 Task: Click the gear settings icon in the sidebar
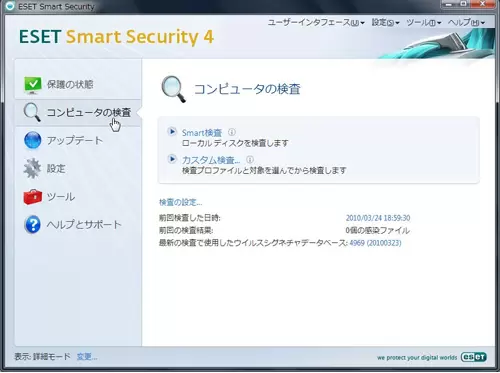pyautogui.click(x=32, y=168)
